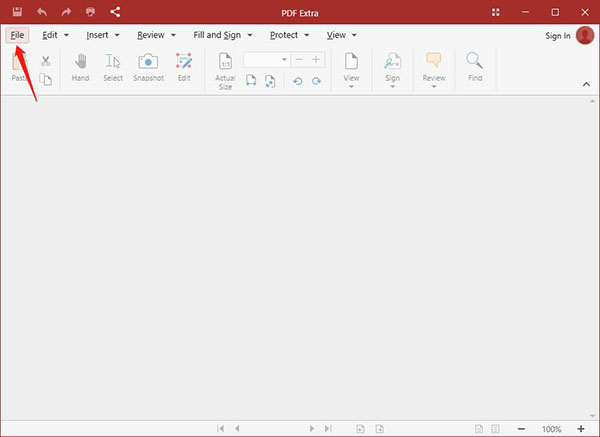Rotate page counterclockwise
The width and height of the screenshot is (600, 437).
298,81
